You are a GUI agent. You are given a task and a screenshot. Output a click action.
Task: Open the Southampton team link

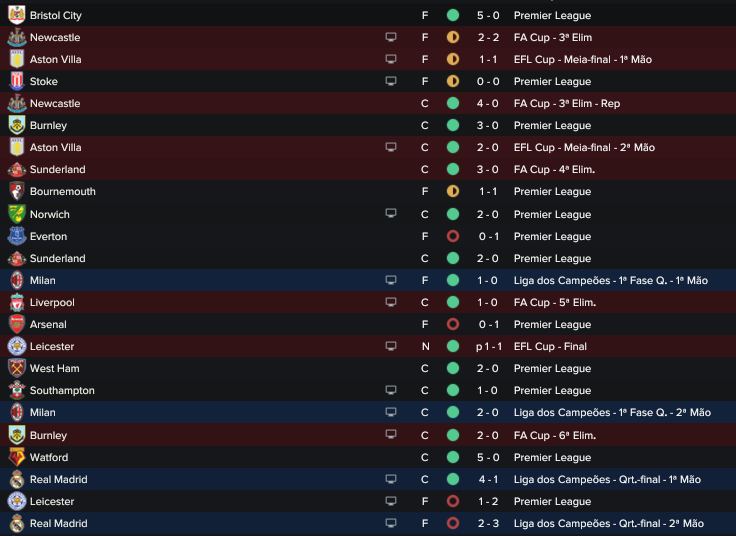pyautogui.click(x=62, y=391)
